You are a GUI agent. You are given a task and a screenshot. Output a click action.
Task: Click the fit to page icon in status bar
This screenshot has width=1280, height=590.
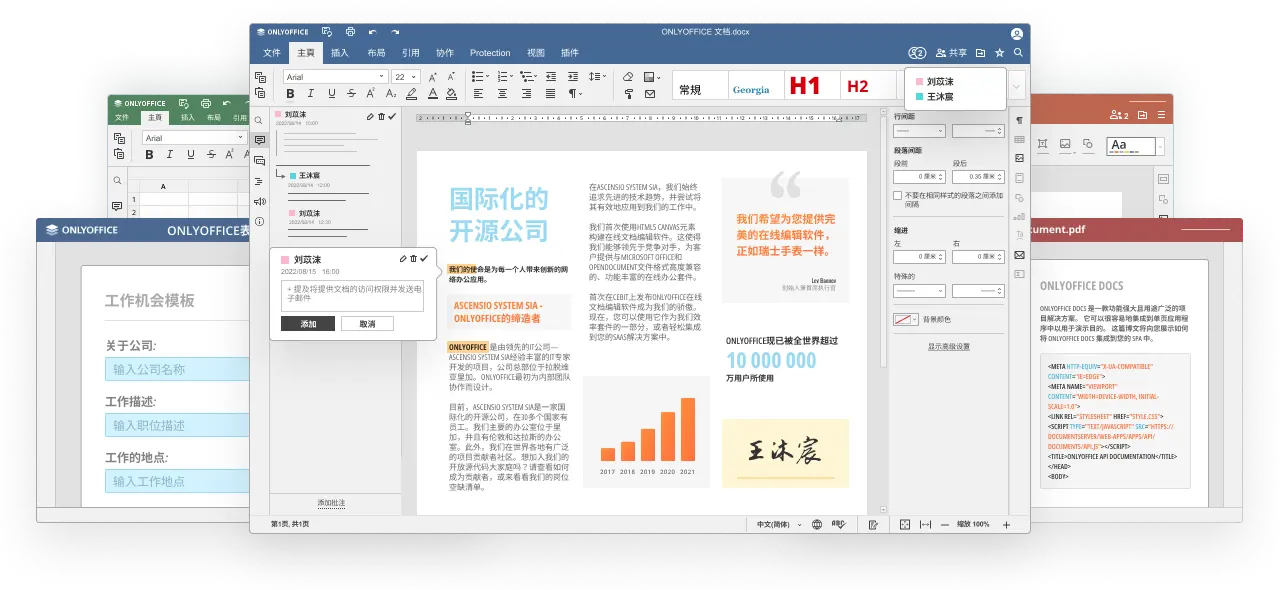coord(905,524)
